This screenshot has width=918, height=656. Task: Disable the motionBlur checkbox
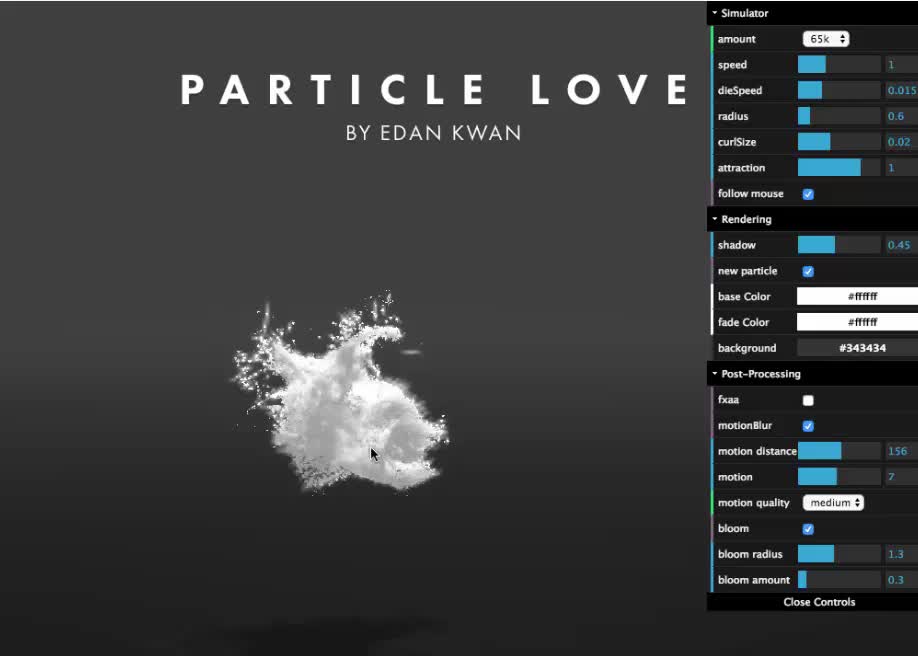point(808,426)
